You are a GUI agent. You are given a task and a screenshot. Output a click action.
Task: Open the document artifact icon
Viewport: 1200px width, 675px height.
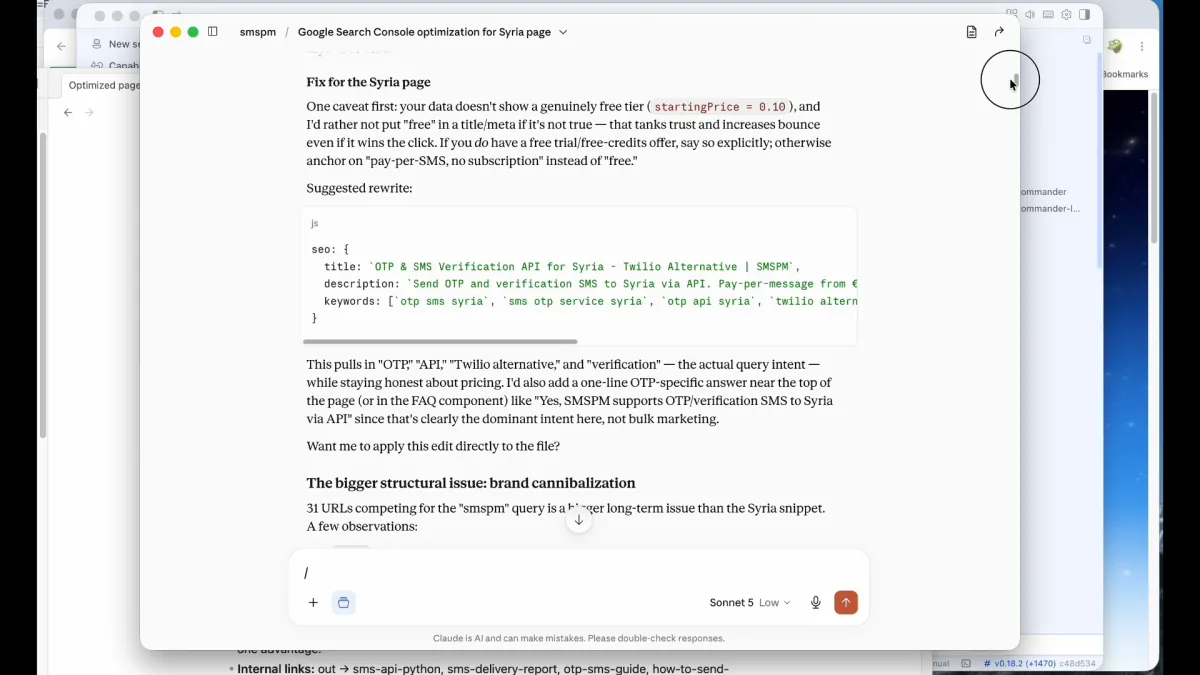971,32
